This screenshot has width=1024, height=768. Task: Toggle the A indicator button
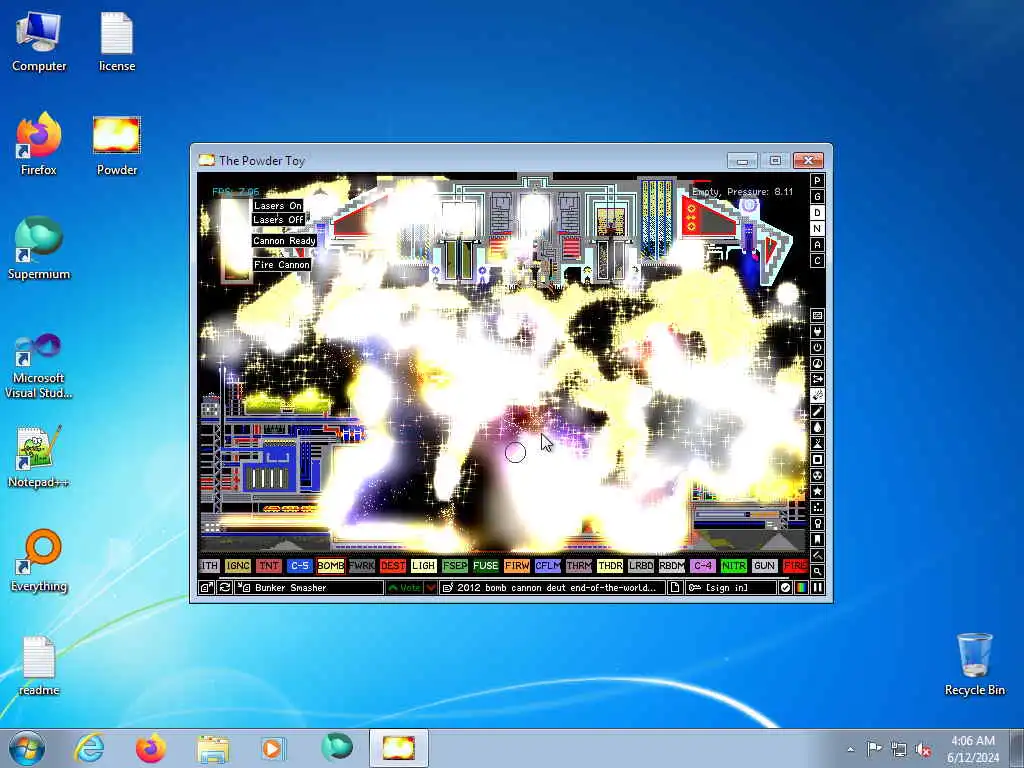[817, 245]
